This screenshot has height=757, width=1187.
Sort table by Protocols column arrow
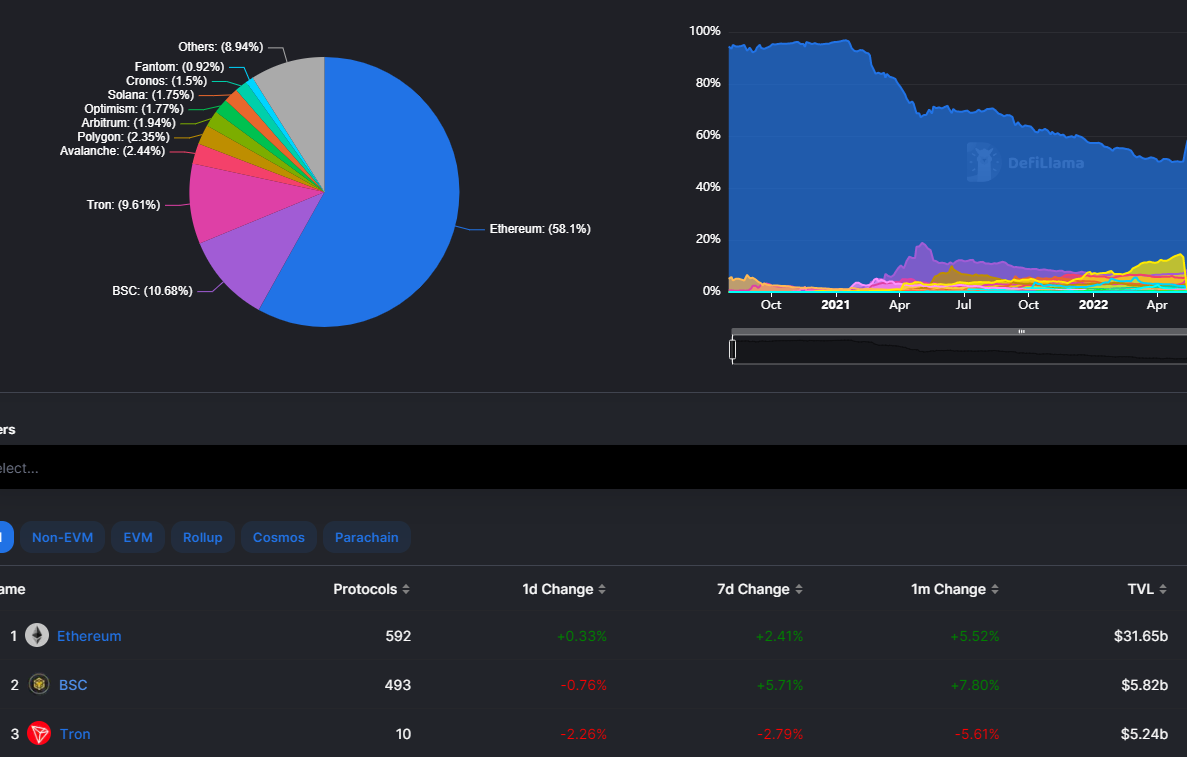coord(406,590)
